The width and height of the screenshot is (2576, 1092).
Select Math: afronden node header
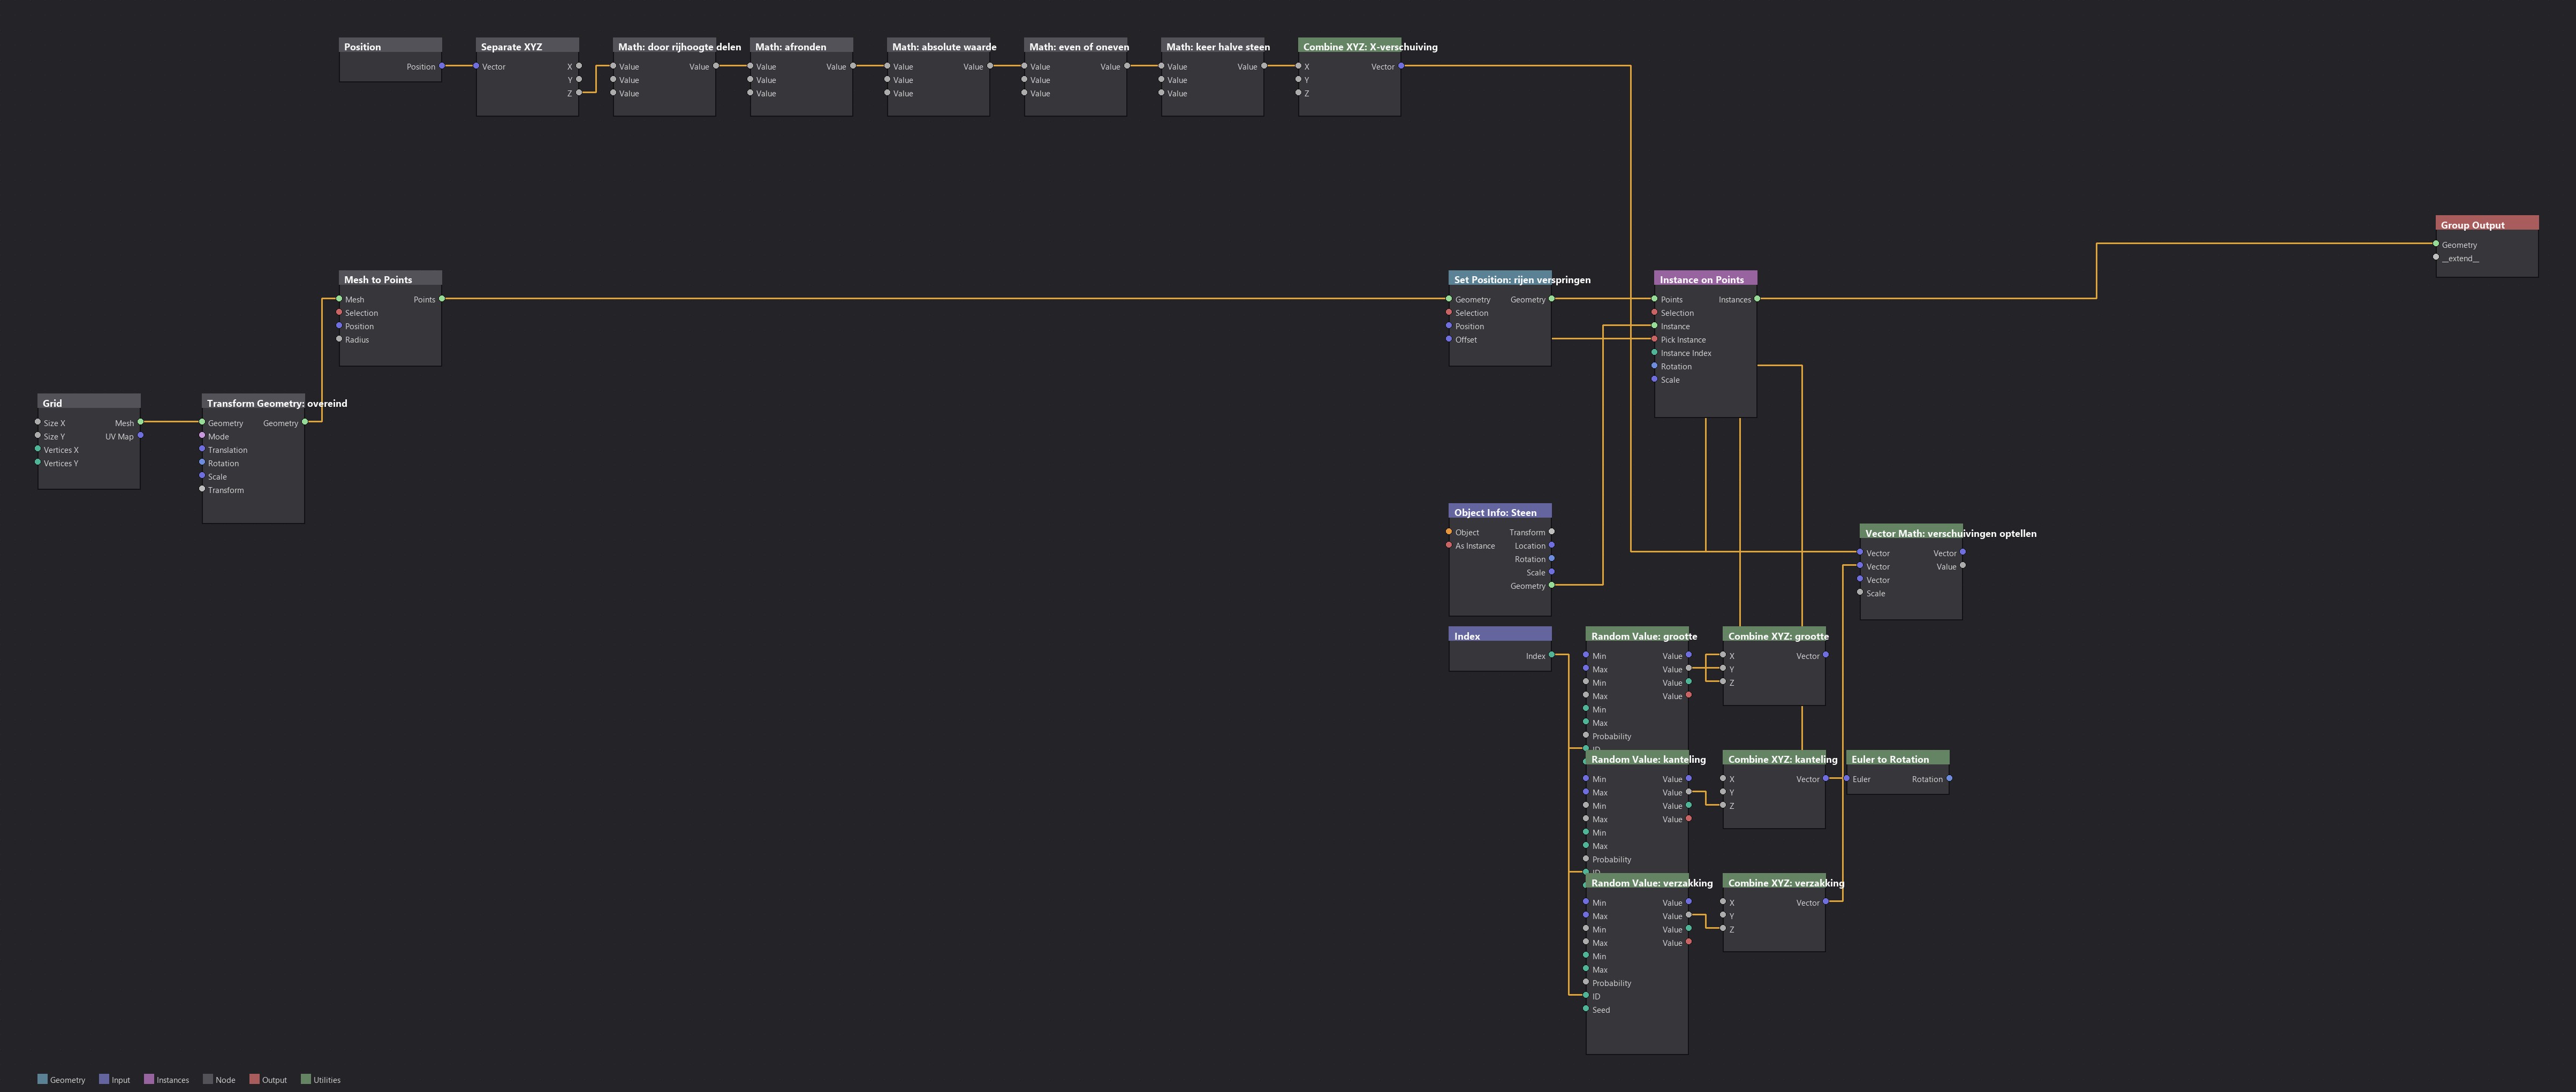coord(801,46)
